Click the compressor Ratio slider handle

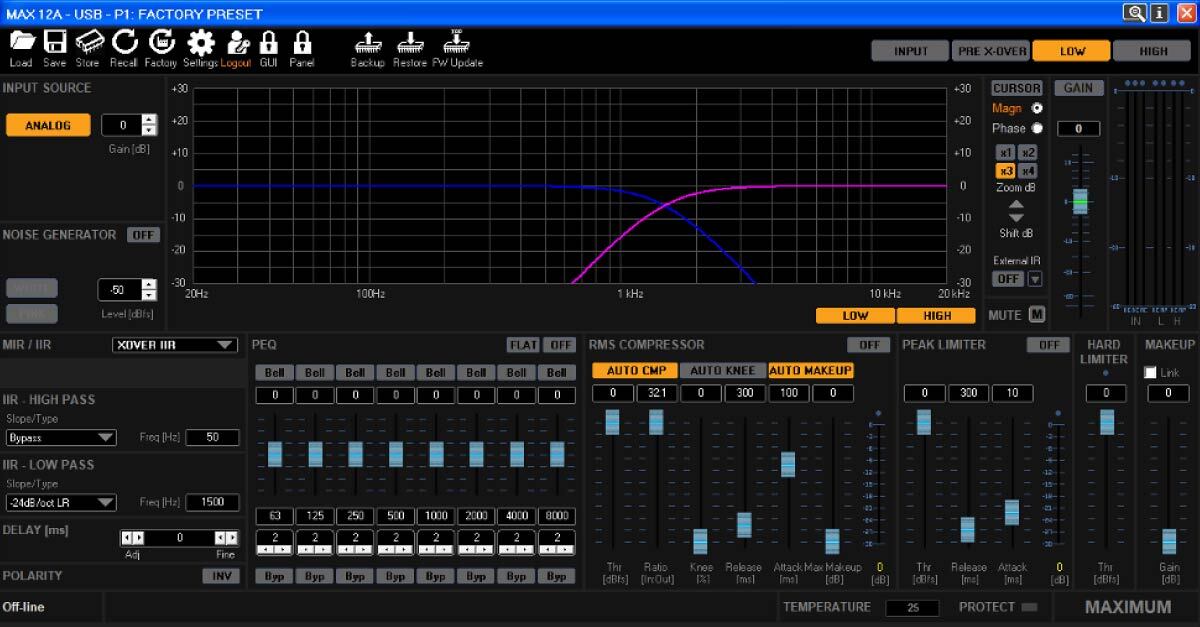point(656,422)
